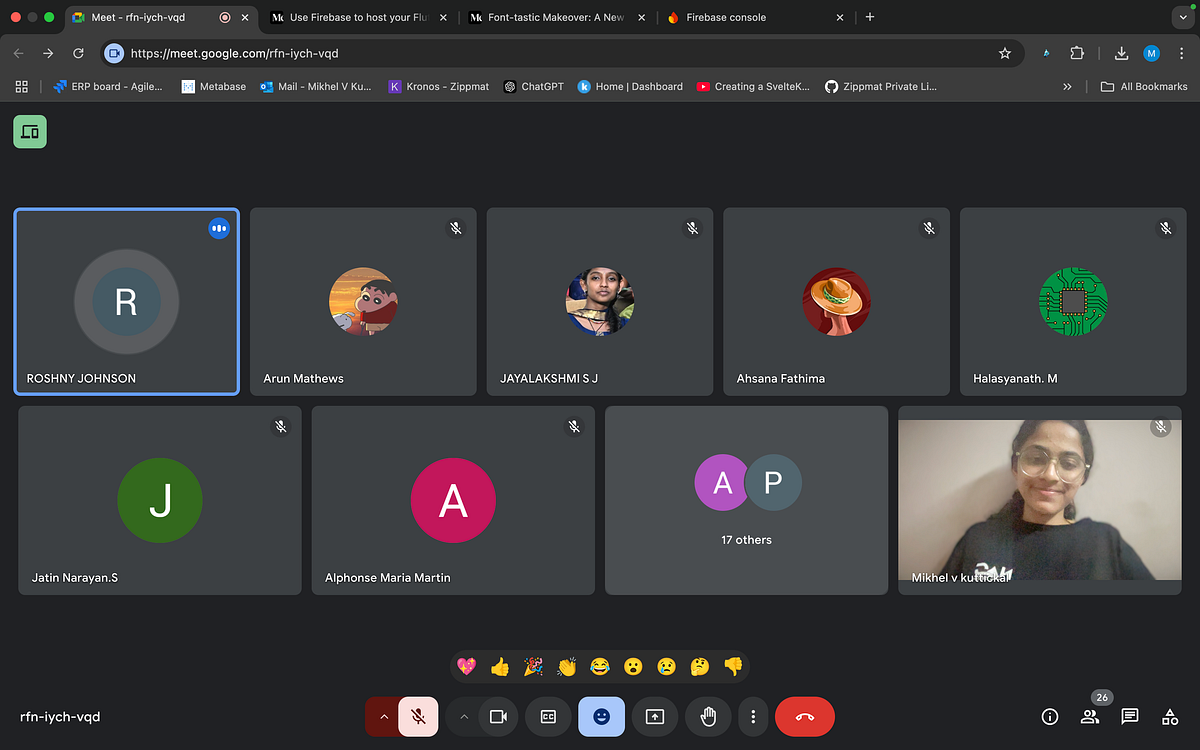The width and height of the screenshot is (1200, 750).
Task: Open Chrome's downloads icon
Action: 1121,53
